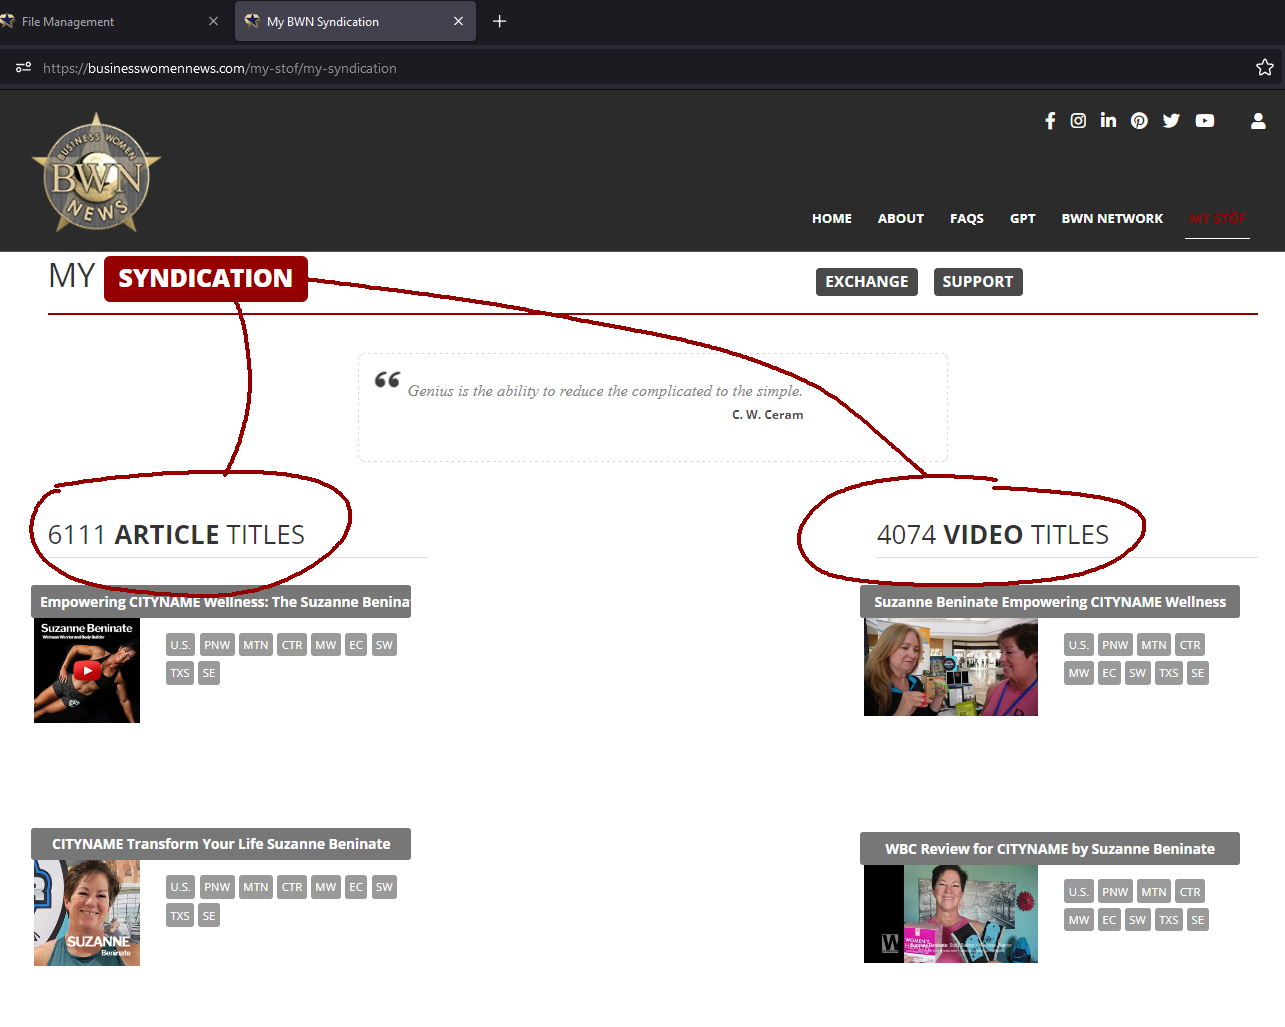Open the WBC Review video thumbnail
The image size is (1285, 1027).
click(x=951, y=914)
